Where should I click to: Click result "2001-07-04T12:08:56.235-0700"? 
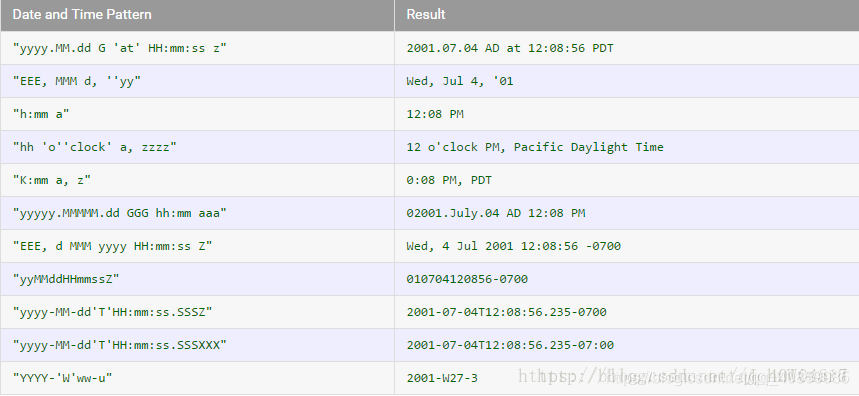[x=506, y=312]
